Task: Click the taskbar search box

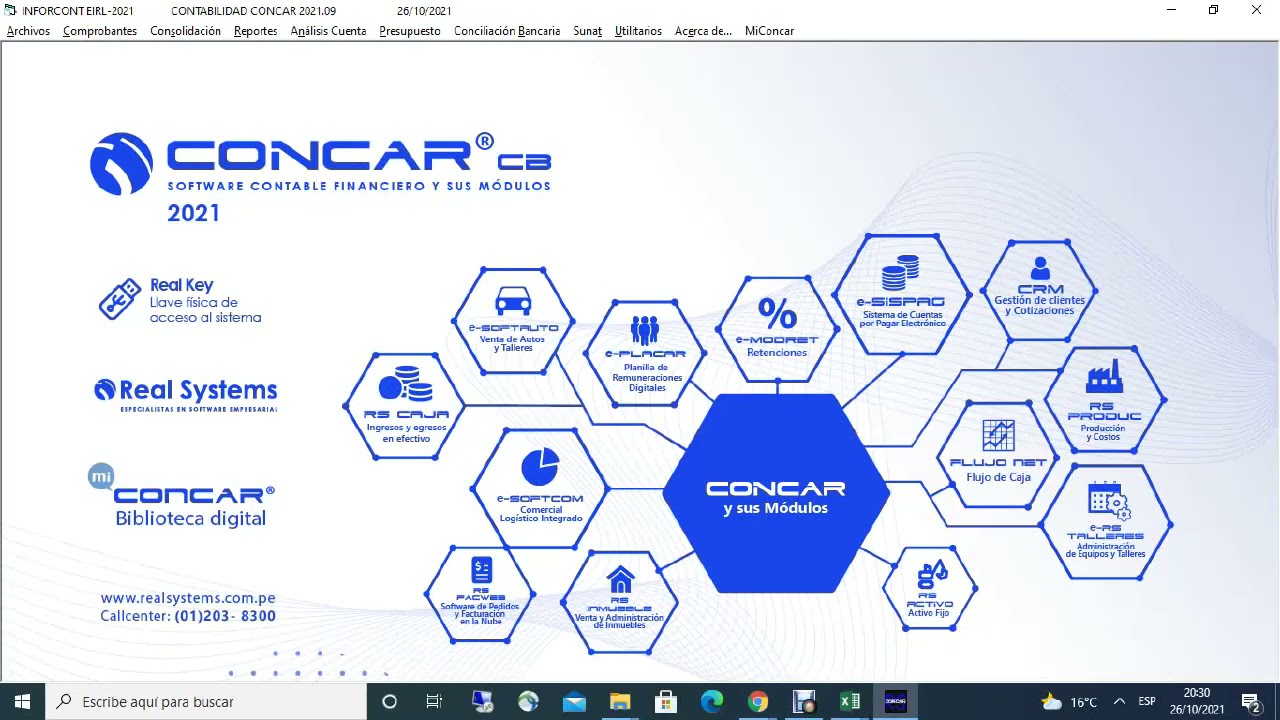Action: point(207,702)
